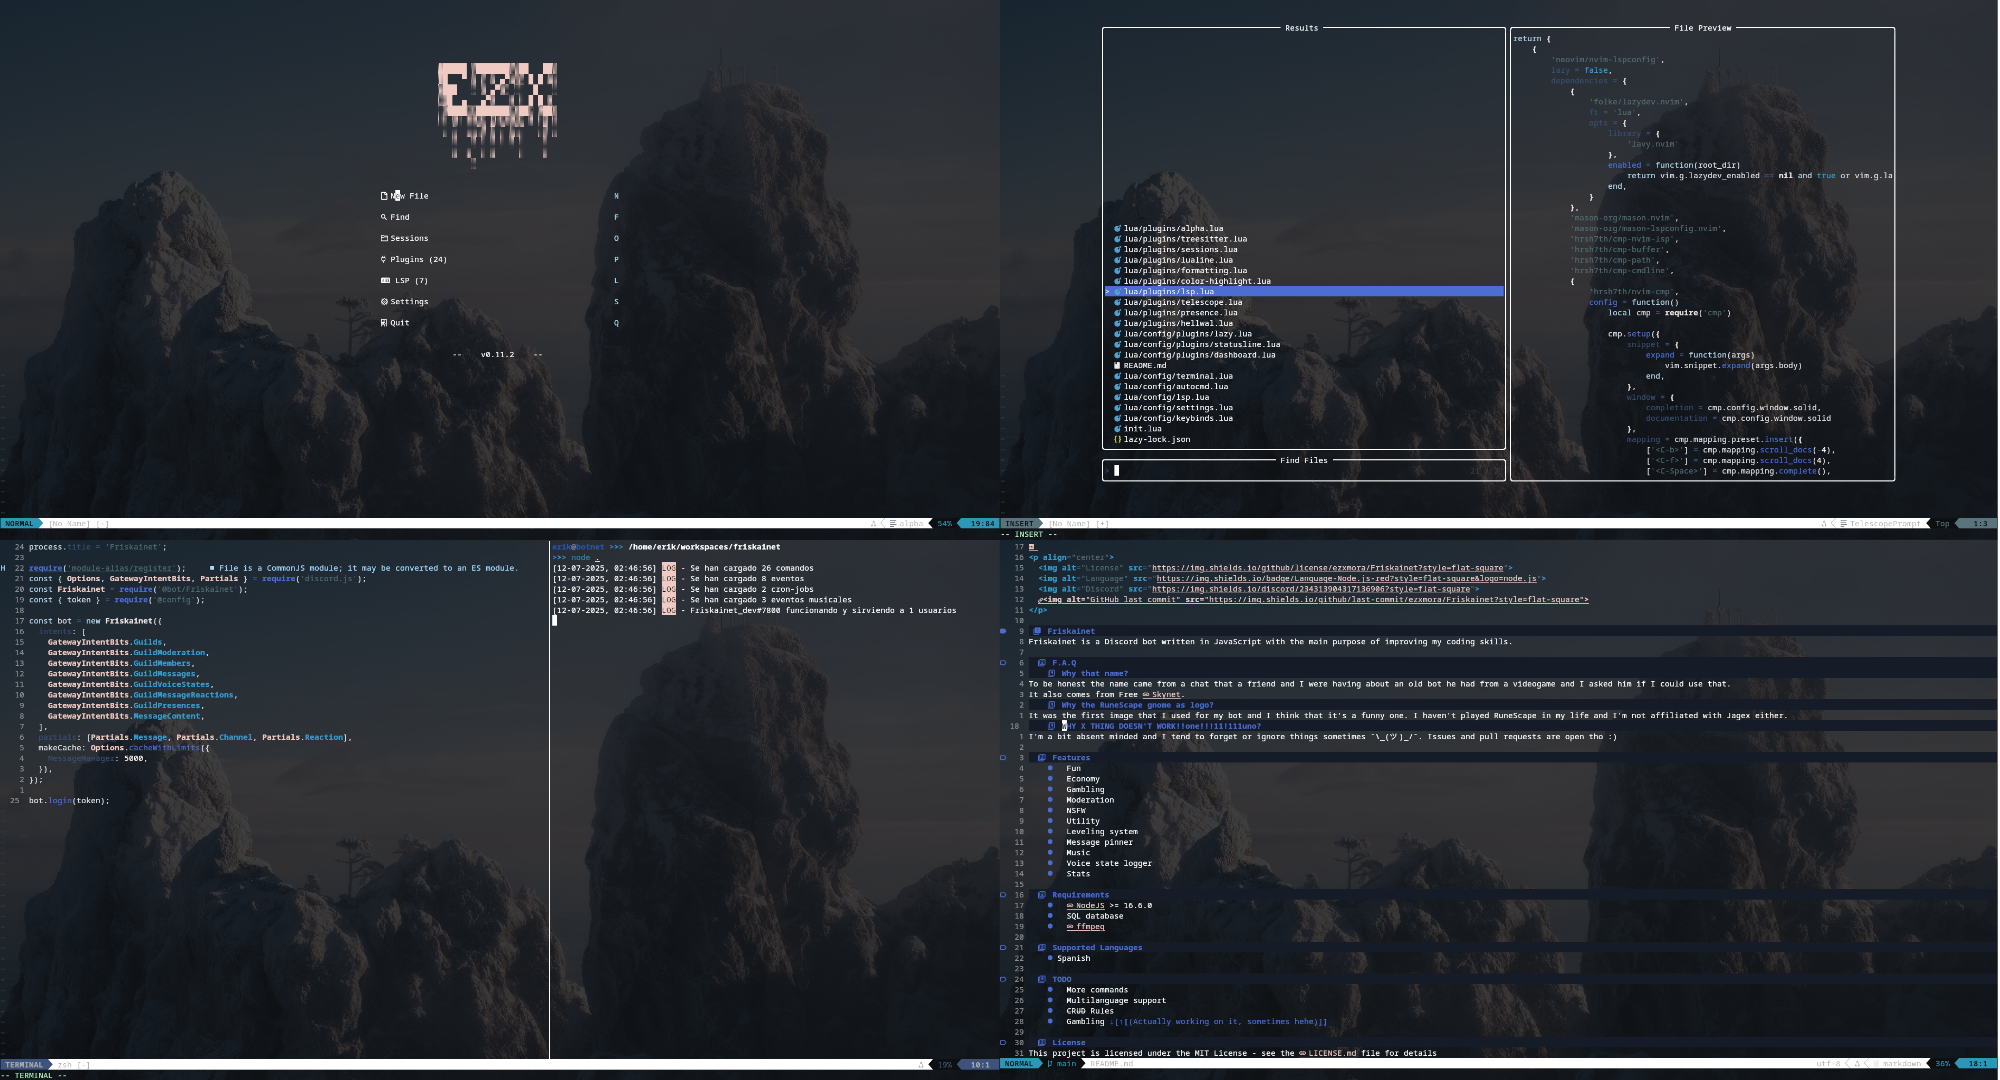Open the Sessions dashboard entry label
This screenshot has height=1080, width=2000.
[409, 238]
